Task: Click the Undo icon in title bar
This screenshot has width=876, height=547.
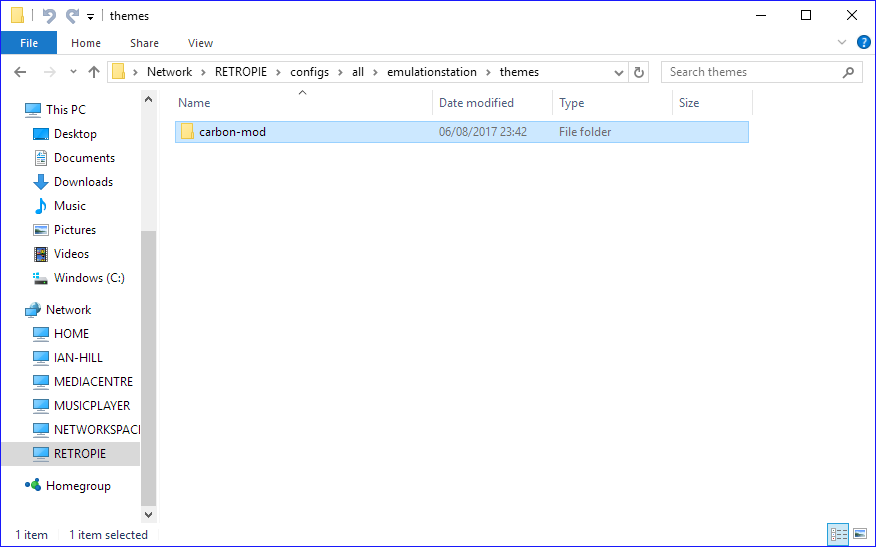Action: [49, 16]
